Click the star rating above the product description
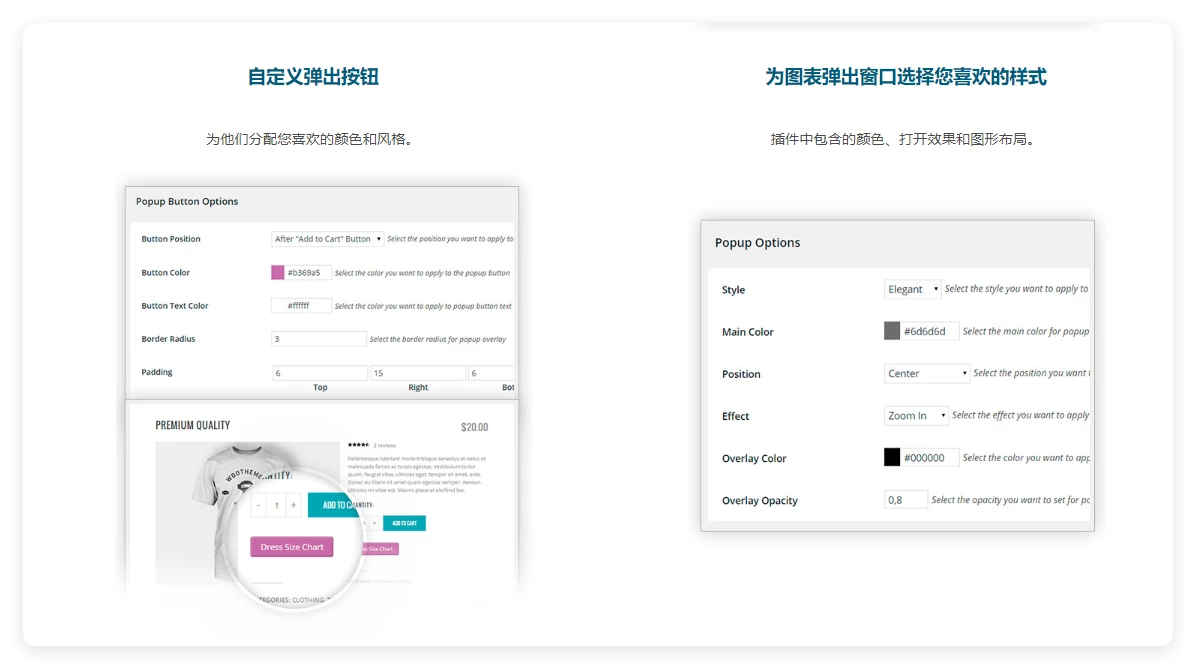The height and width of the screenshot is (669, 1196). [359, 445]
